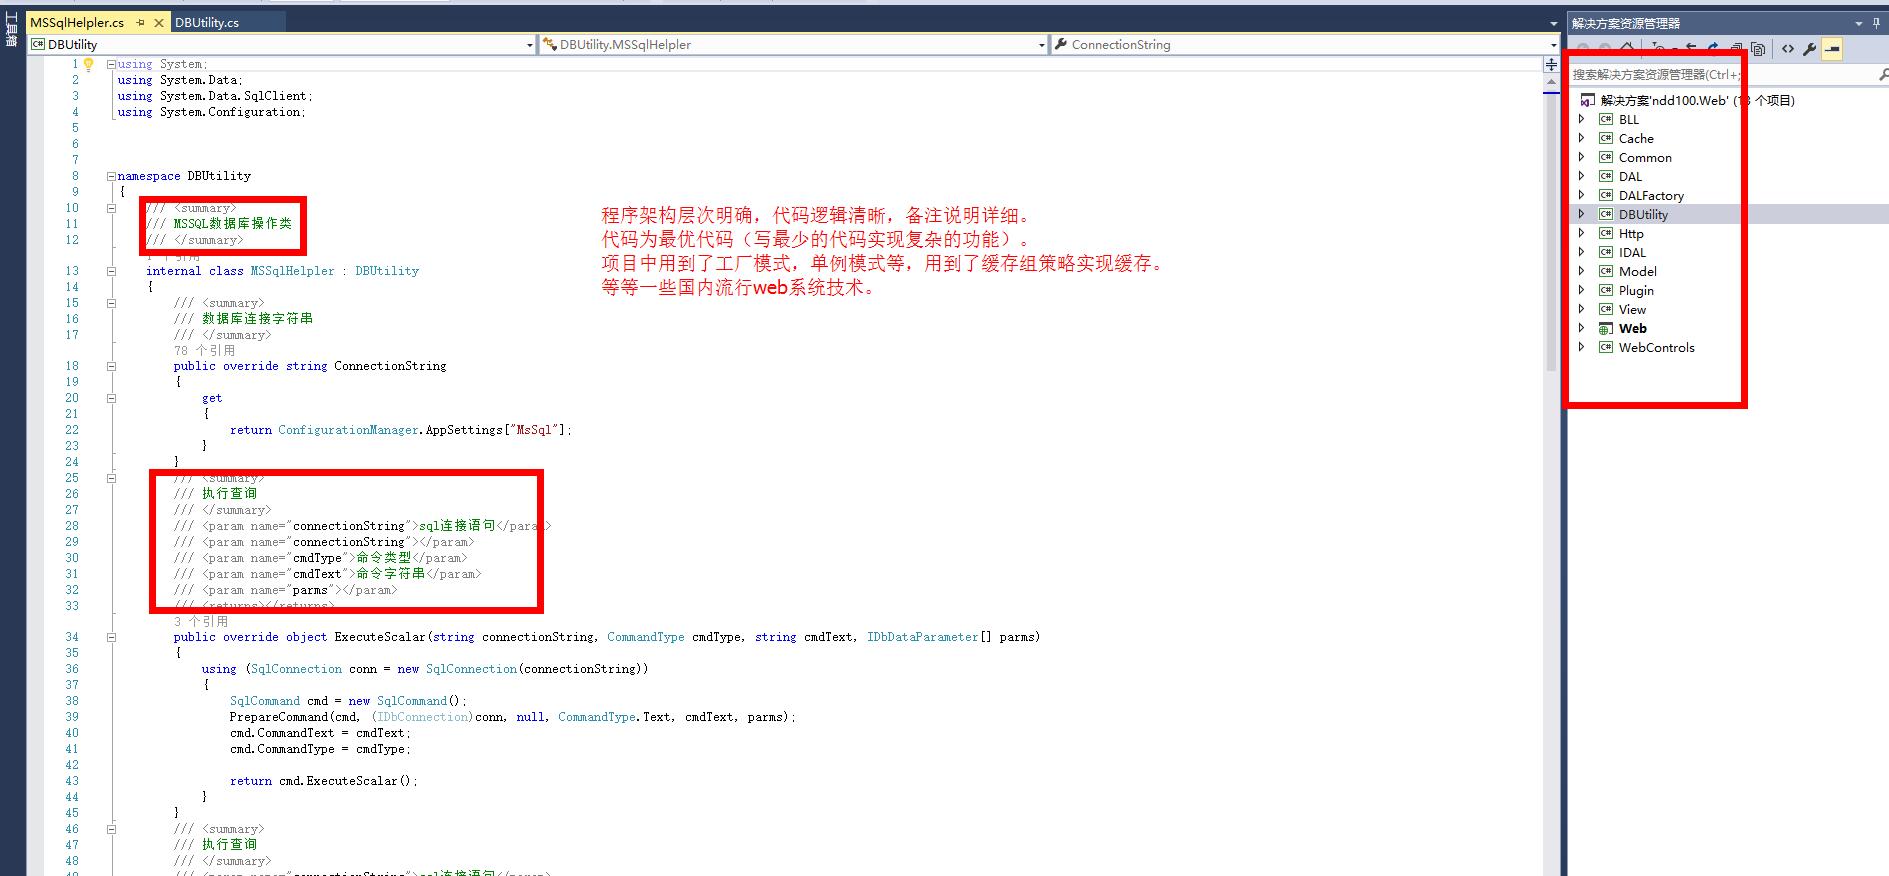The height and width of the screenshot is (876, 1889).
Task: Click the C# icon in the DBUtility project combo
Action: [x=38, y=44]
